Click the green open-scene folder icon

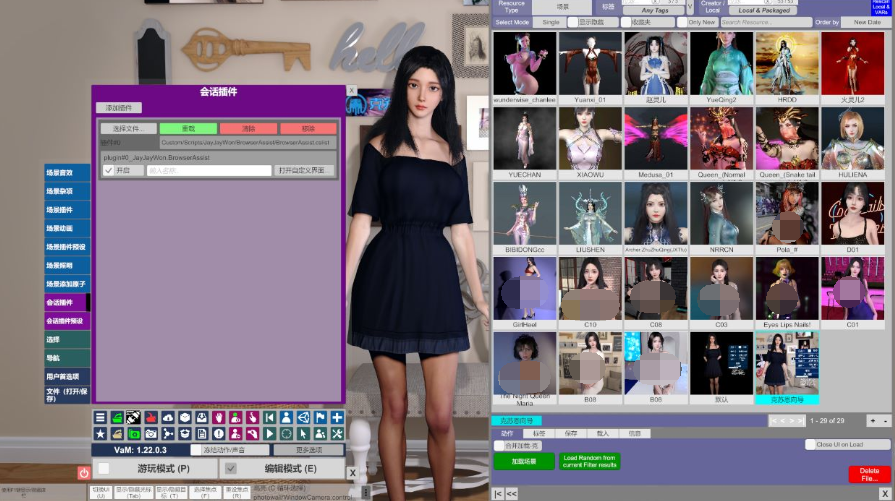coord(117,418)
